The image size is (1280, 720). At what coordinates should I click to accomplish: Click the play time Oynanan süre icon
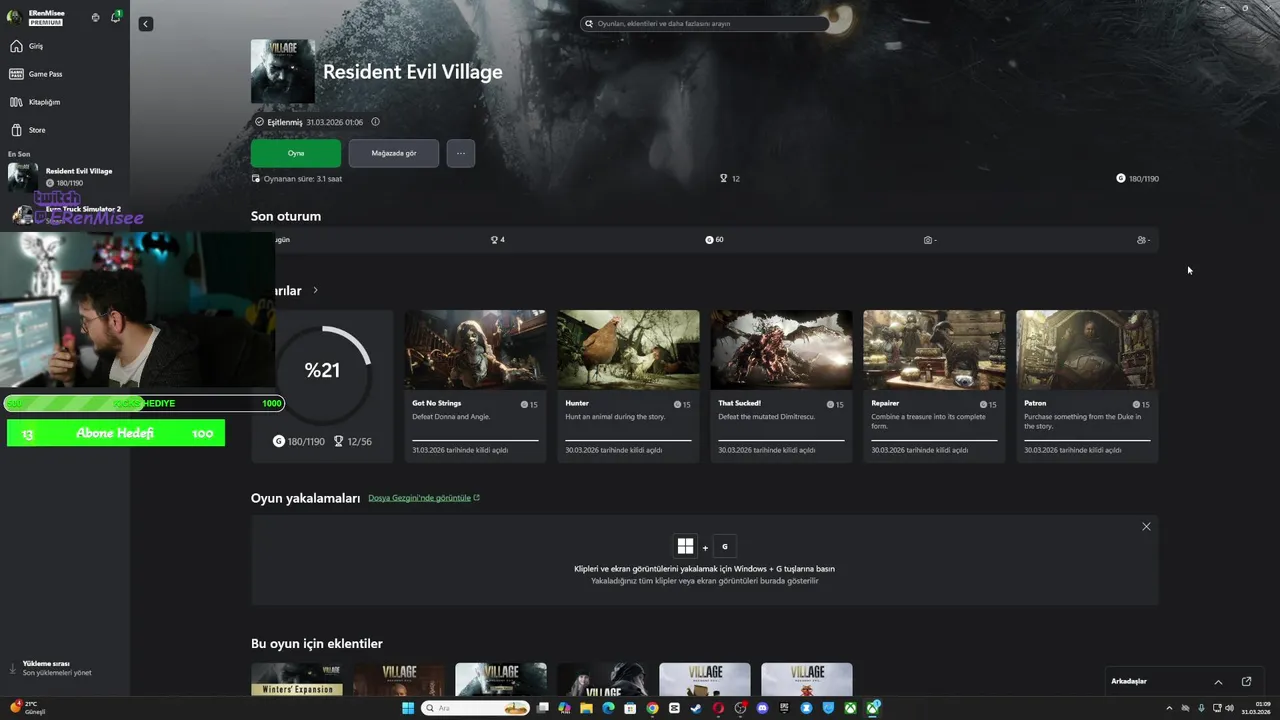tap(256, 178)
